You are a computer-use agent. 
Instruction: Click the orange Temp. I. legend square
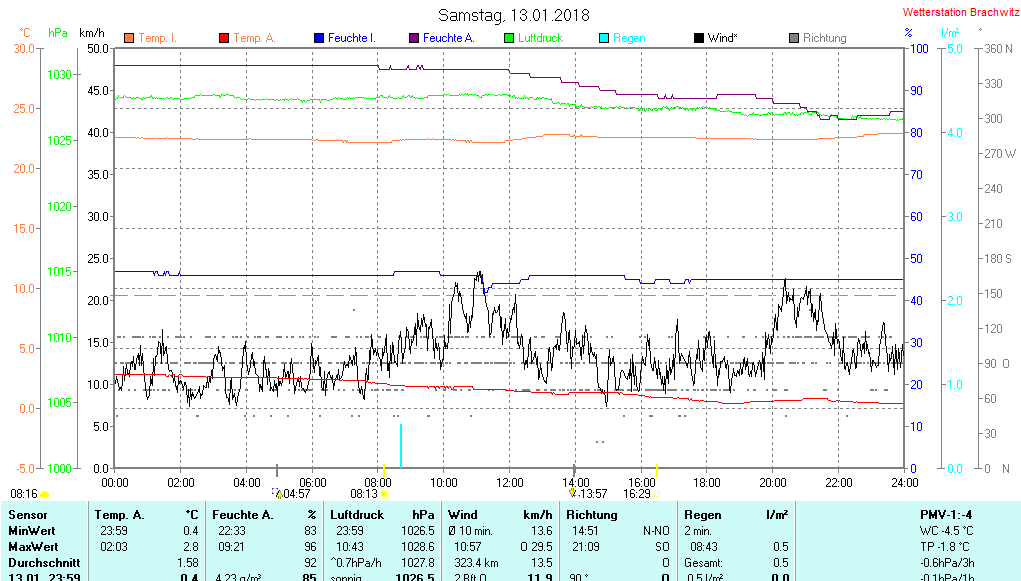pyautogui.click(x=129, y=38)
